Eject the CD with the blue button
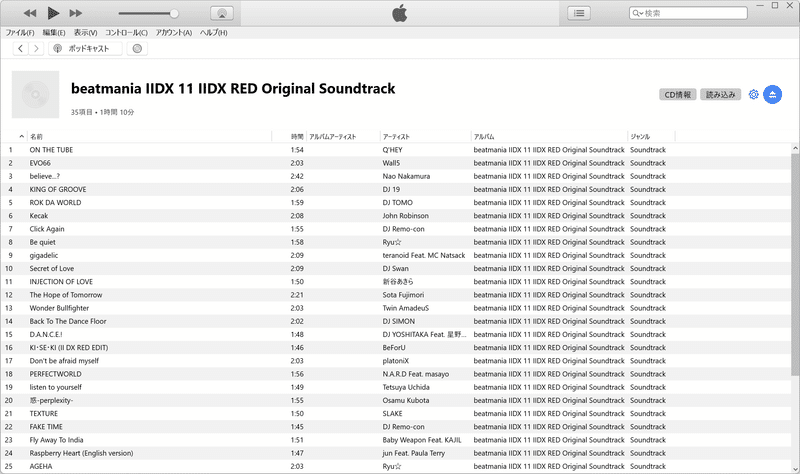Screen dimensions: 800x474 [x=772, y=94]
